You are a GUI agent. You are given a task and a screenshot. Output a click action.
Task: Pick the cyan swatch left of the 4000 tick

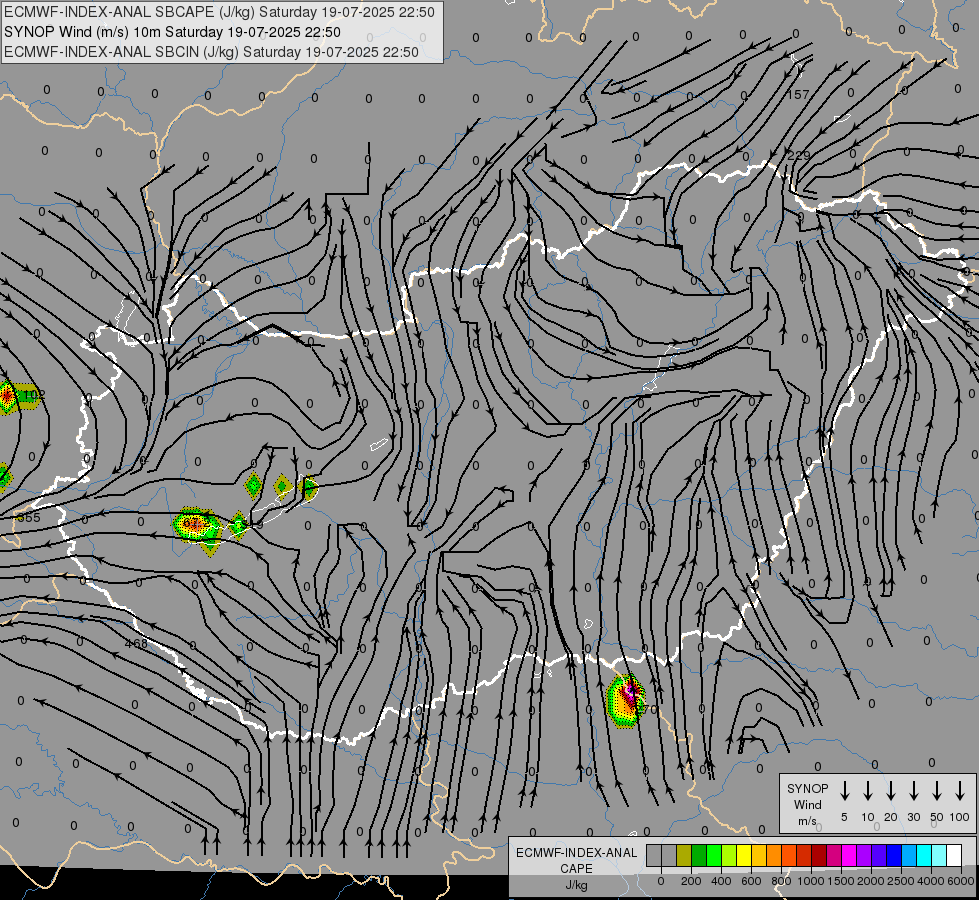(923, 855)
